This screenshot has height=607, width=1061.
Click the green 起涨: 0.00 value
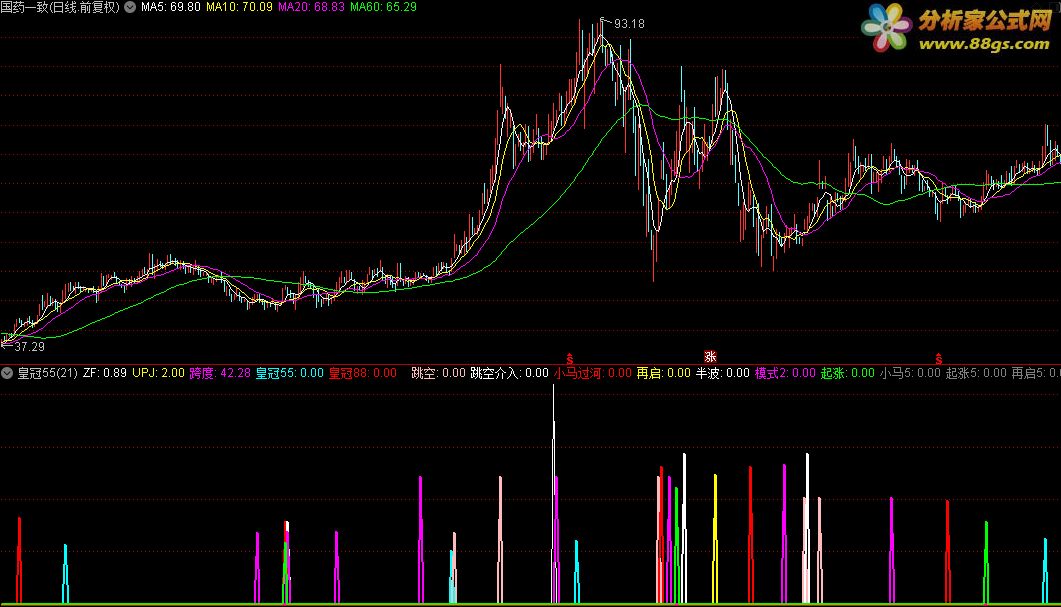848,373
